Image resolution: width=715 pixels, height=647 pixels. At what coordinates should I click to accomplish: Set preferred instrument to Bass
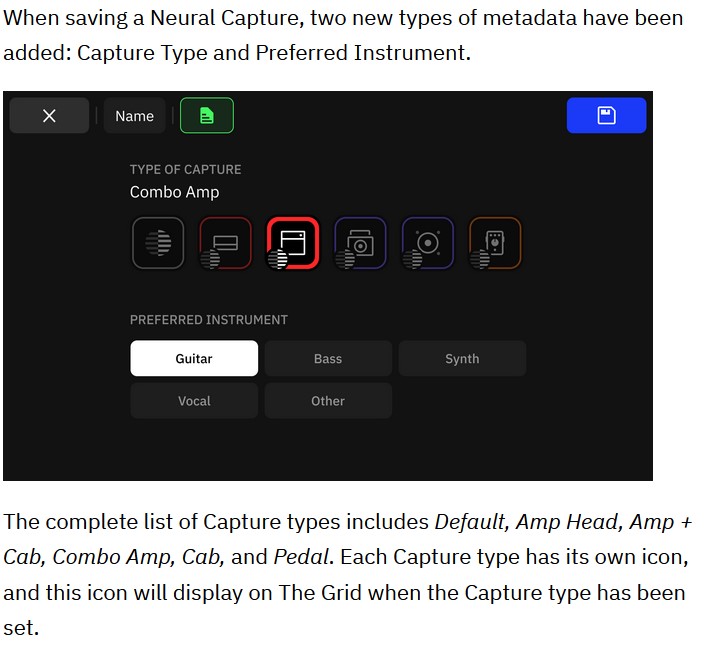328,358
